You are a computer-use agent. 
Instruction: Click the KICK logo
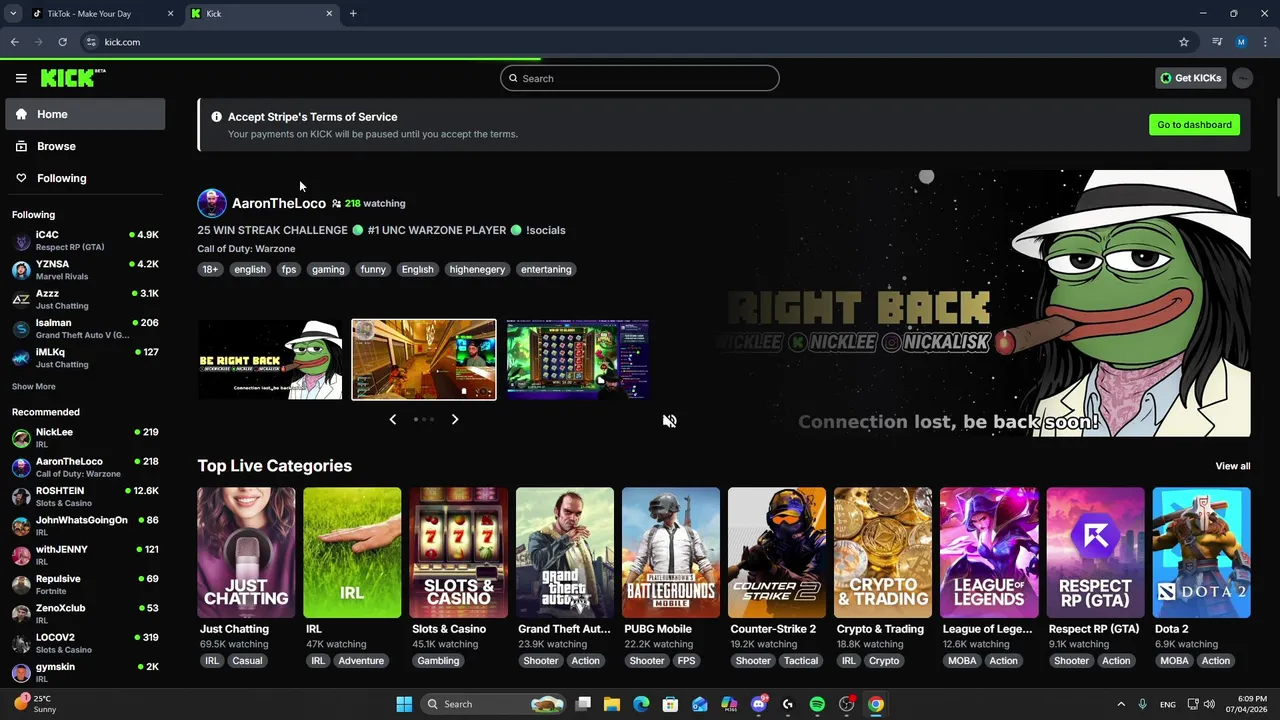(73, 78)
